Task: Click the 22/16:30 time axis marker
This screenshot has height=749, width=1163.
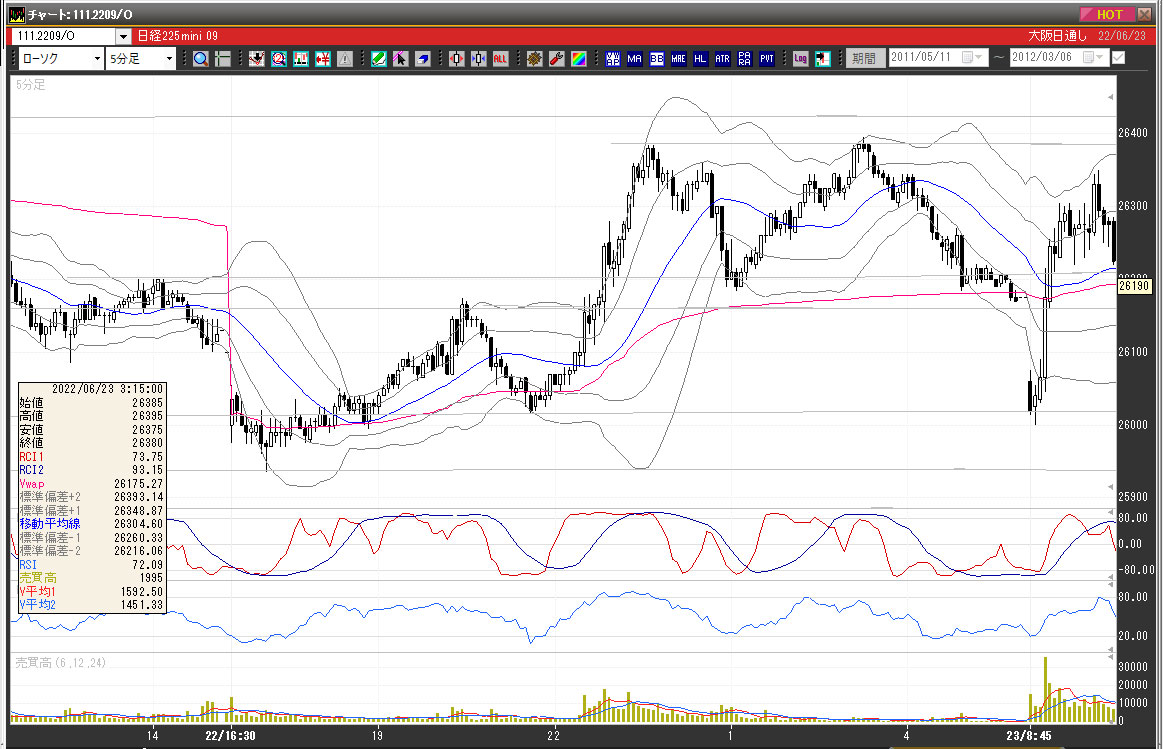Action: coord(231,736)
